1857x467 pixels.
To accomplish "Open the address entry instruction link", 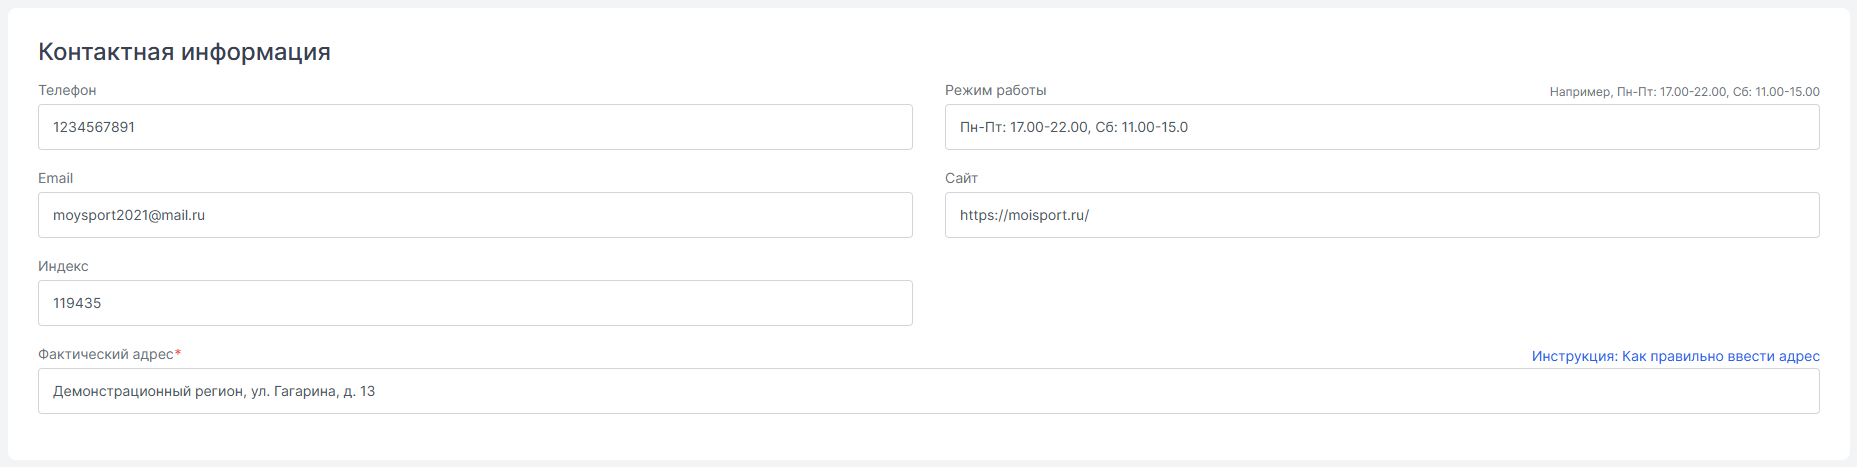I will (x=1676, y=356).
